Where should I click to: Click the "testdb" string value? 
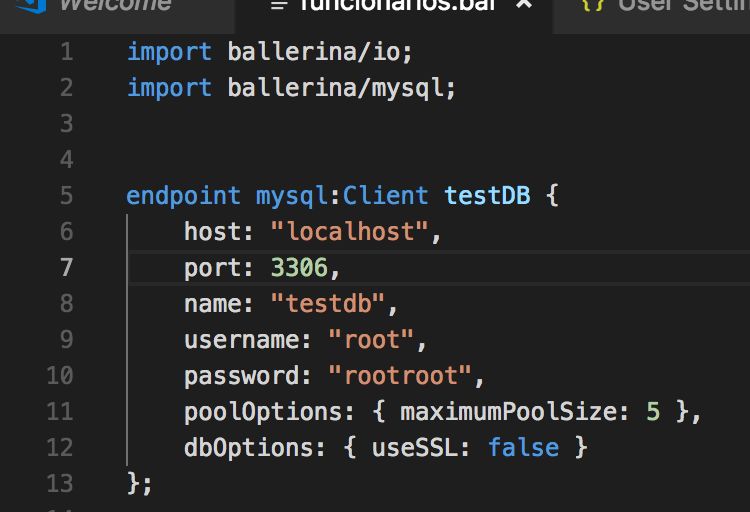click(x=328, y=304)
